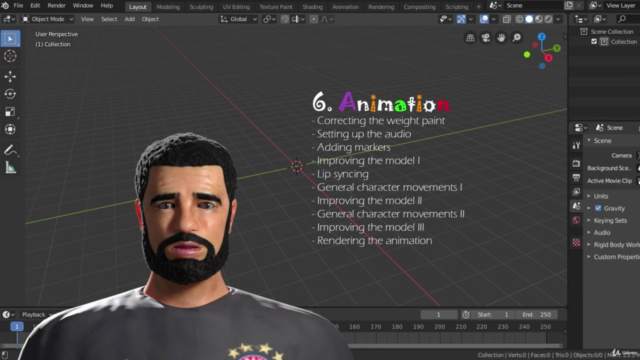Click the Blender logo menu icon

pyautogui.click(x=5, y=6)
